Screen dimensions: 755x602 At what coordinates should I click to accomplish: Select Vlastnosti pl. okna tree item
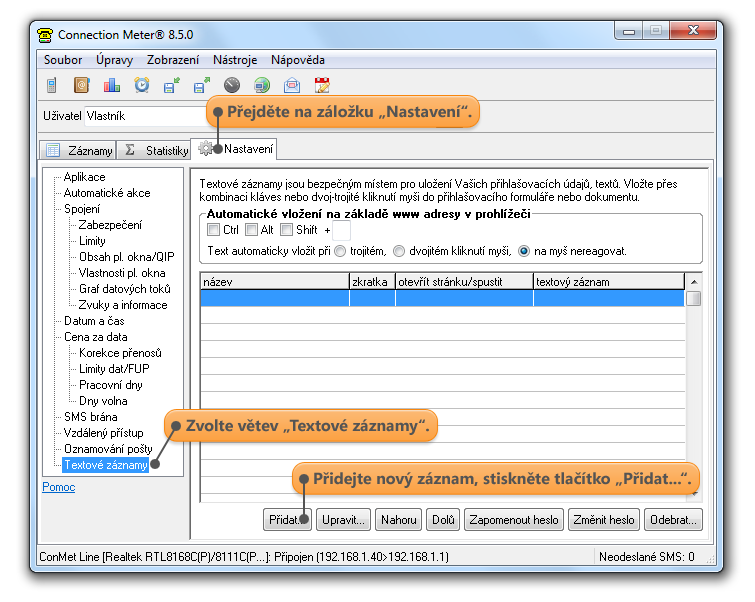pos(122,273)
